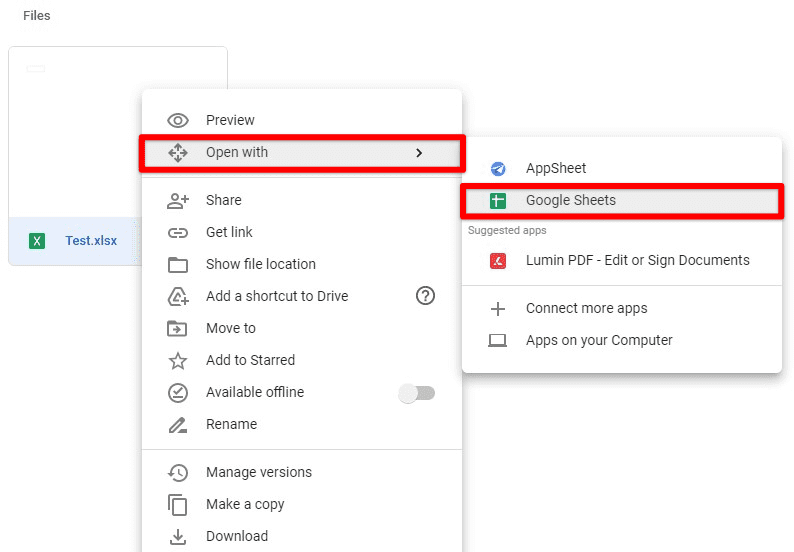Click the help question mark icon
The width and height of the screenshot is (794, 552).
(x=425, y=296)
